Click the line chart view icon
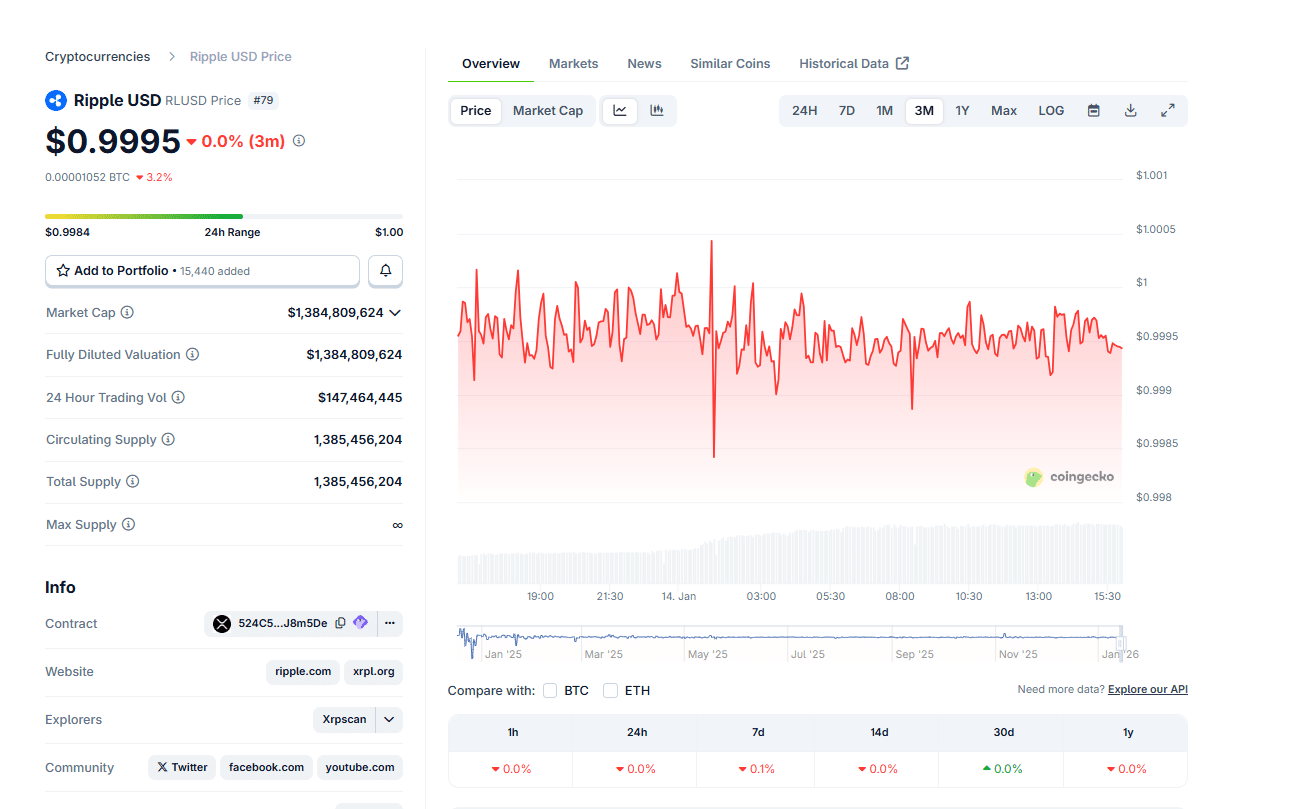 pos(620,111)
